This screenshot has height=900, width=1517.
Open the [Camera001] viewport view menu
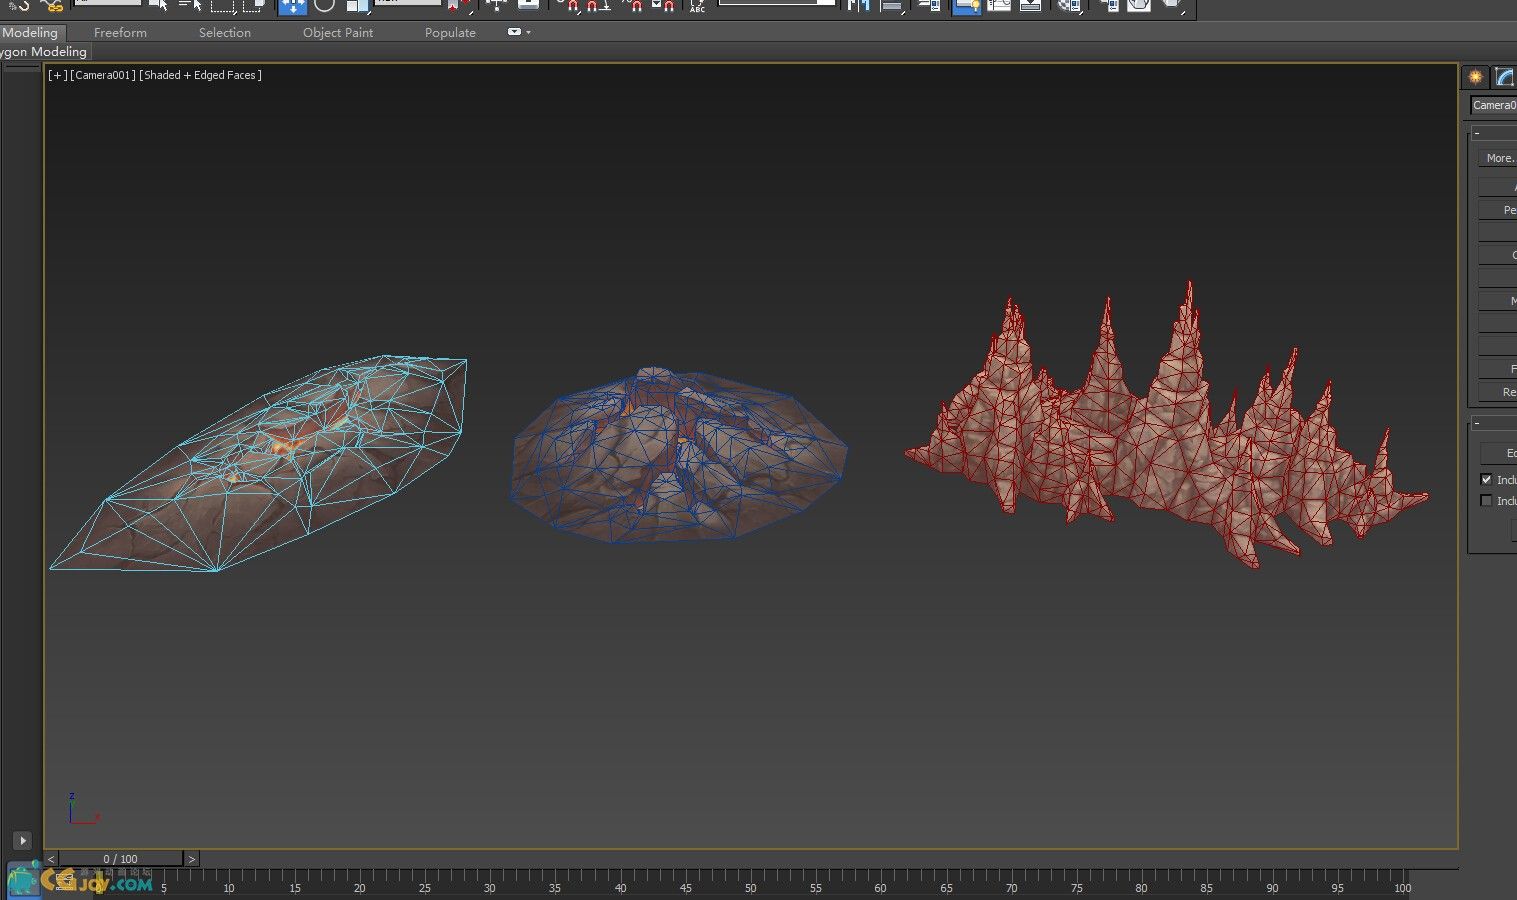click(103, 75)
